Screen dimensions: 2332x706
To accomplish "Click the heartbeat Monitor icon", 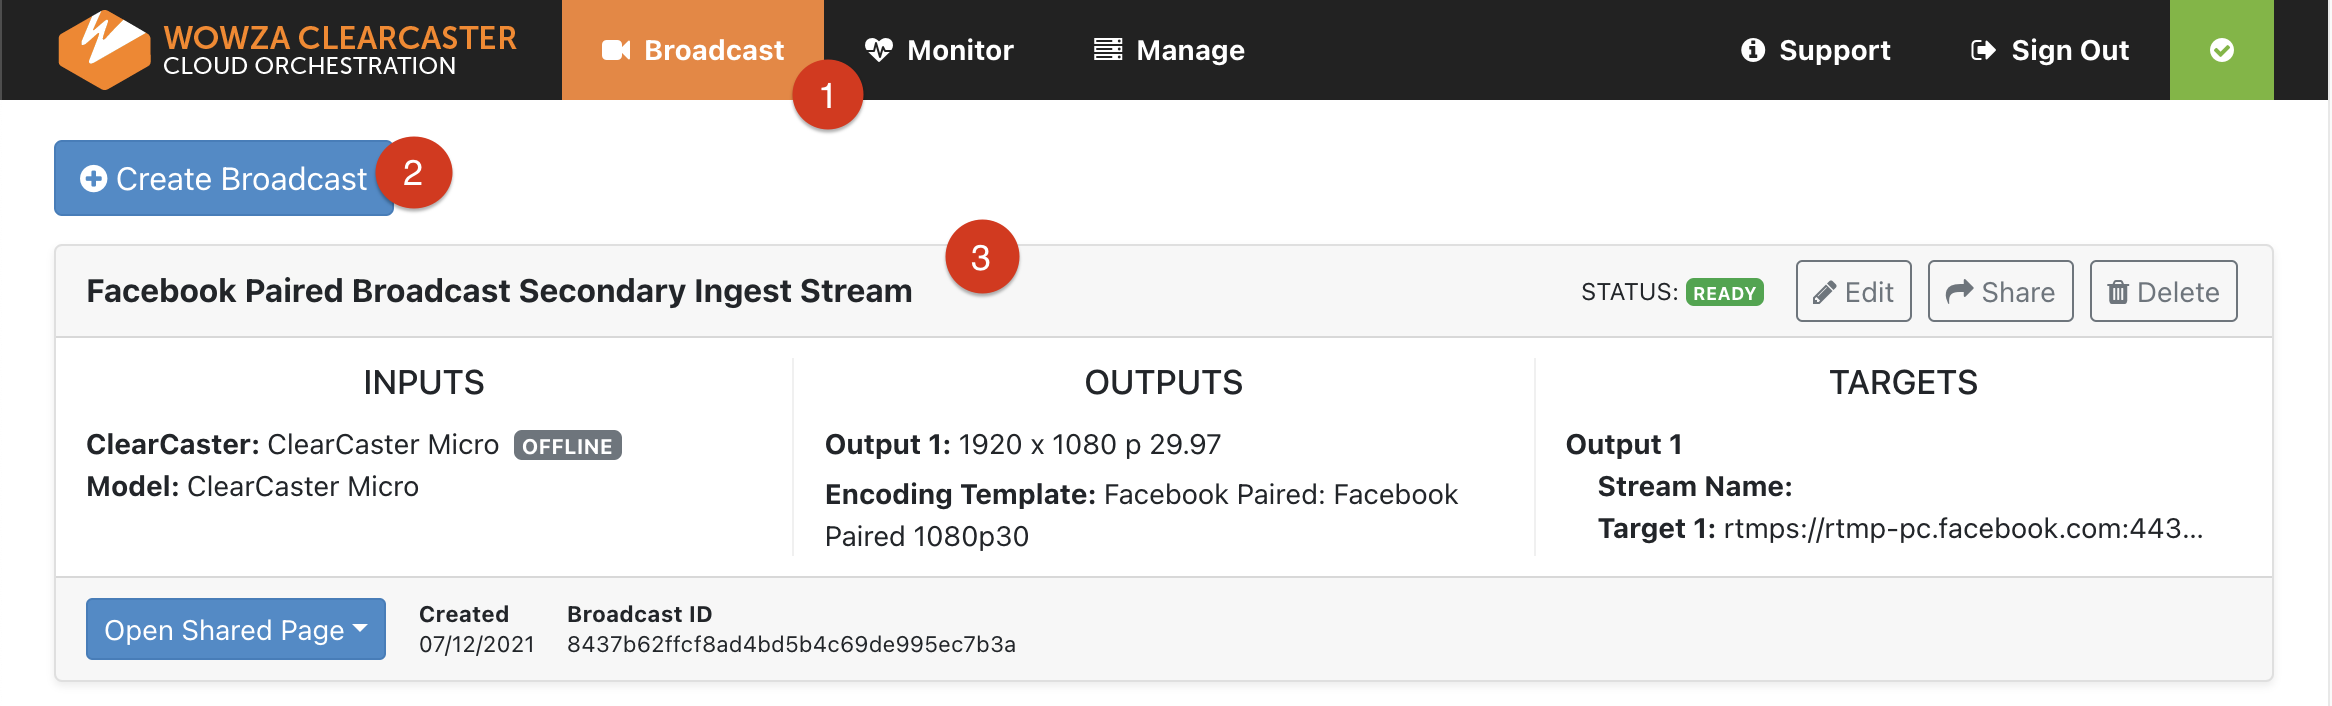I will click(878, 50).
